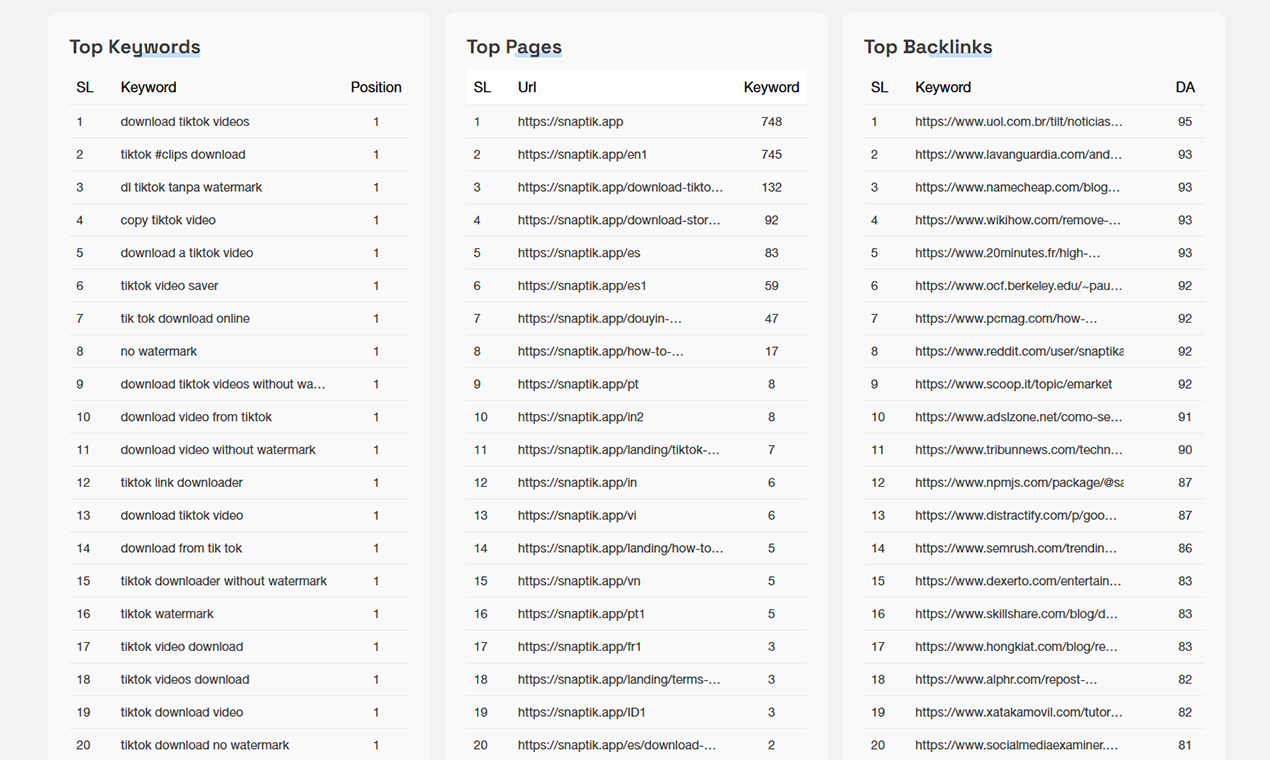Screen dimensions: 1270x760
Task: Click the DA column header
Action: click(1185, 88)
